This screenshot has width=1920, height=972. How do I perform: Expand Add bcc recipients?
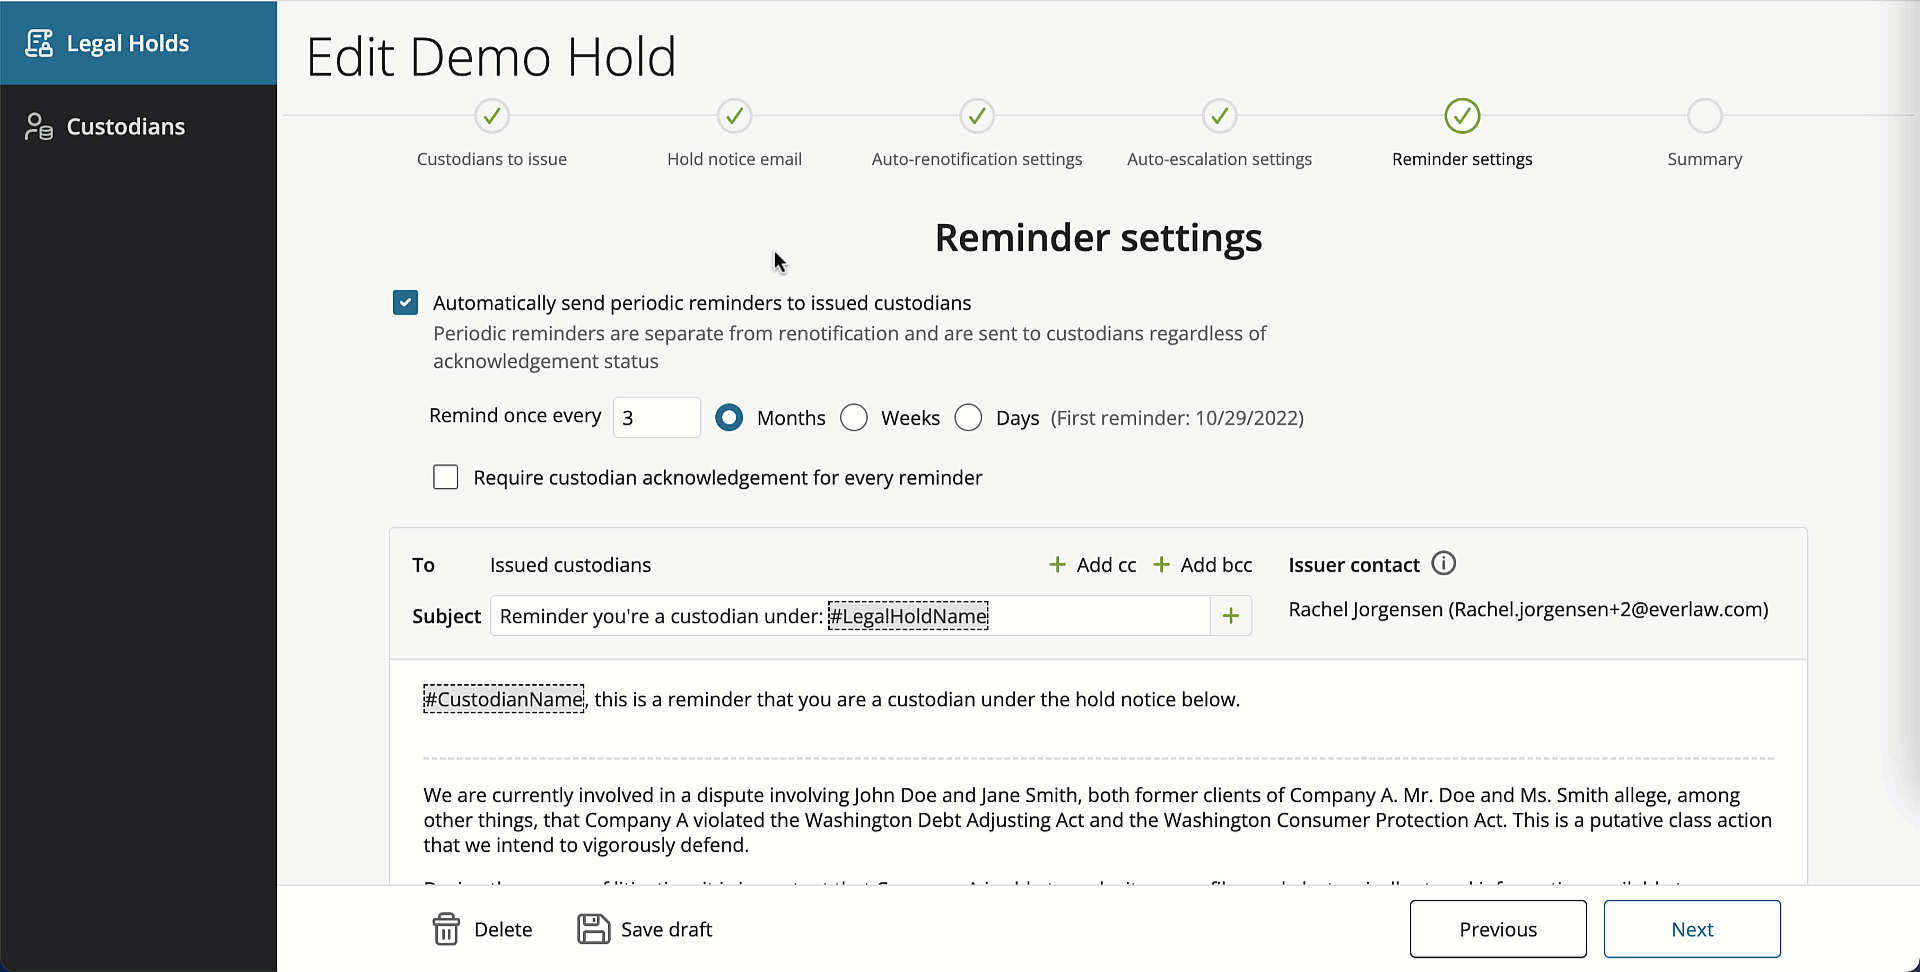[1203, 564]
